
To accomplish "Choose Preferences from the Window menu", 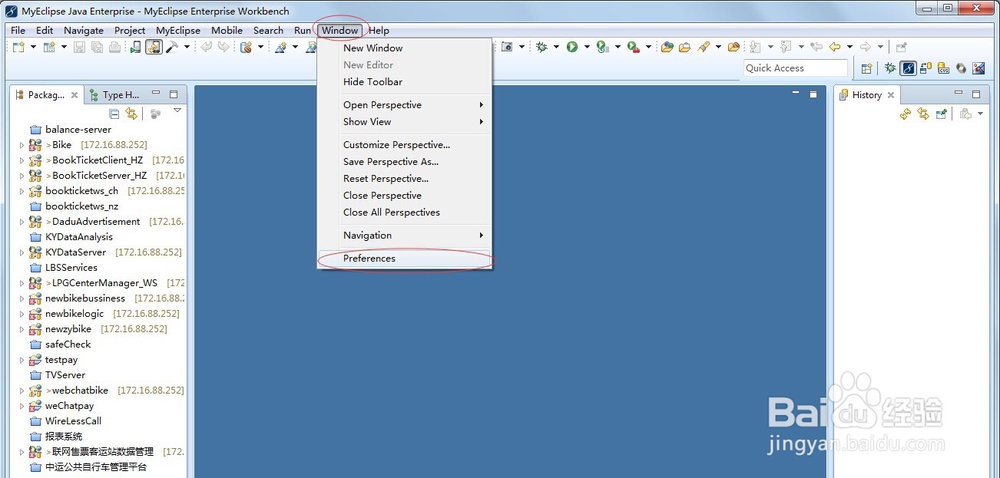I will tap(404, 258).
